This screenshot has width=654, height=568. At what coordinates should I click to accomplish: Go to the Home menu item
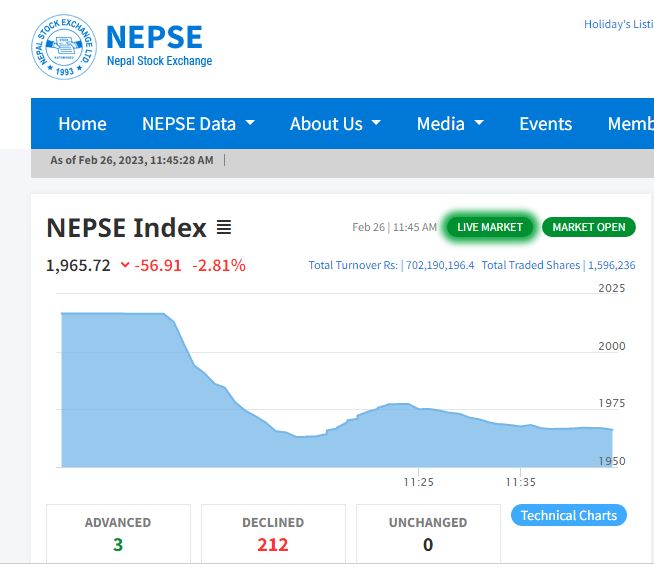(x=82, y=124)
